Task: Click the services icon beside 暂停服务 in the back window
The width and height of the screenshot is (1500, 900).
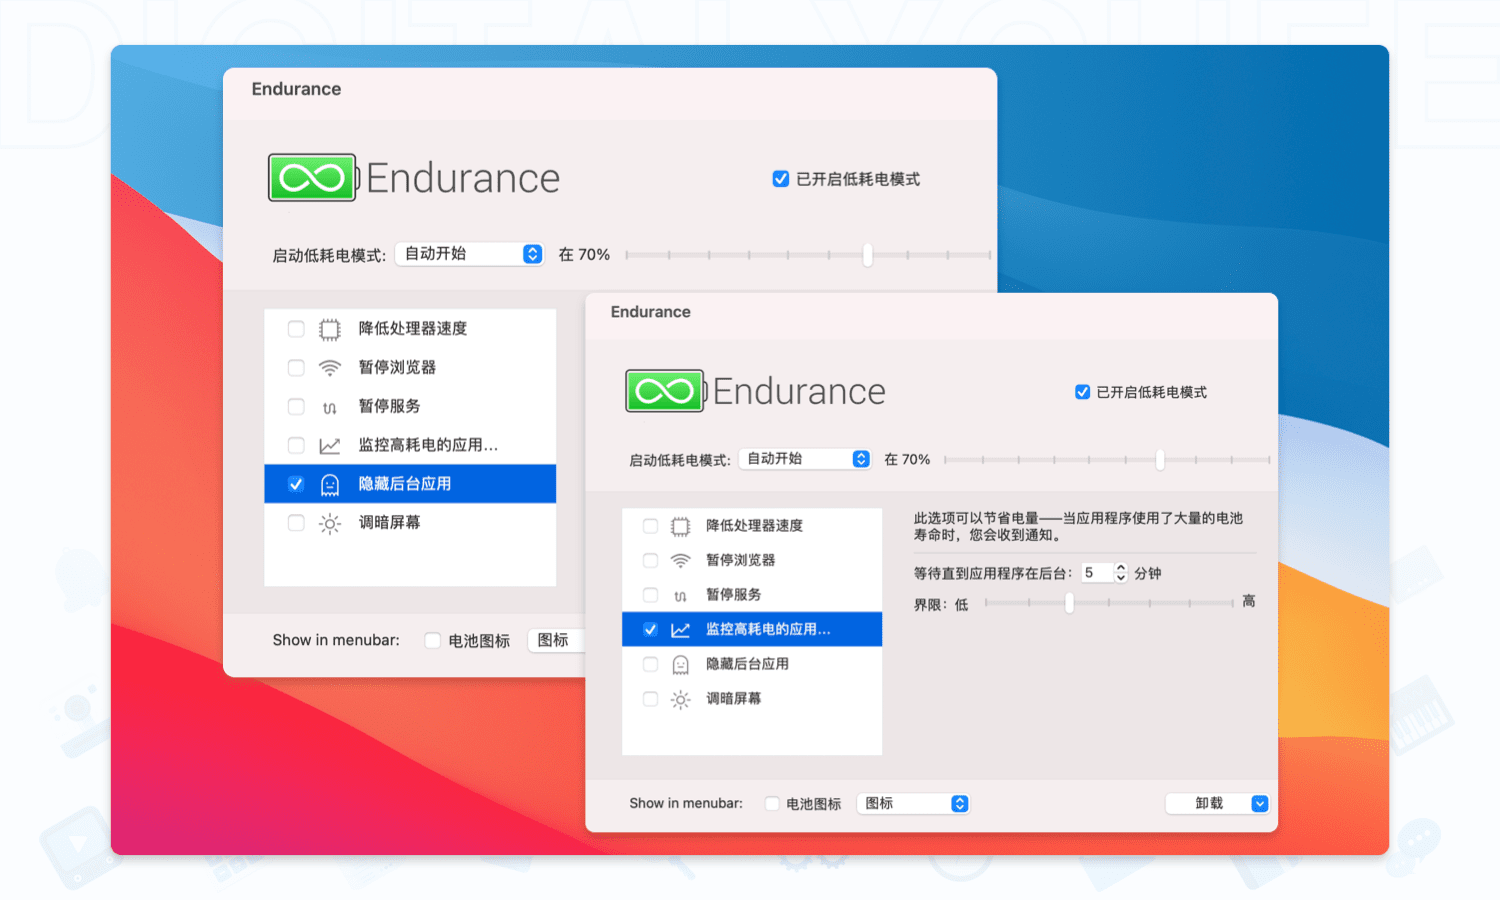Action: pyautogui.click(x=329, y=407)
